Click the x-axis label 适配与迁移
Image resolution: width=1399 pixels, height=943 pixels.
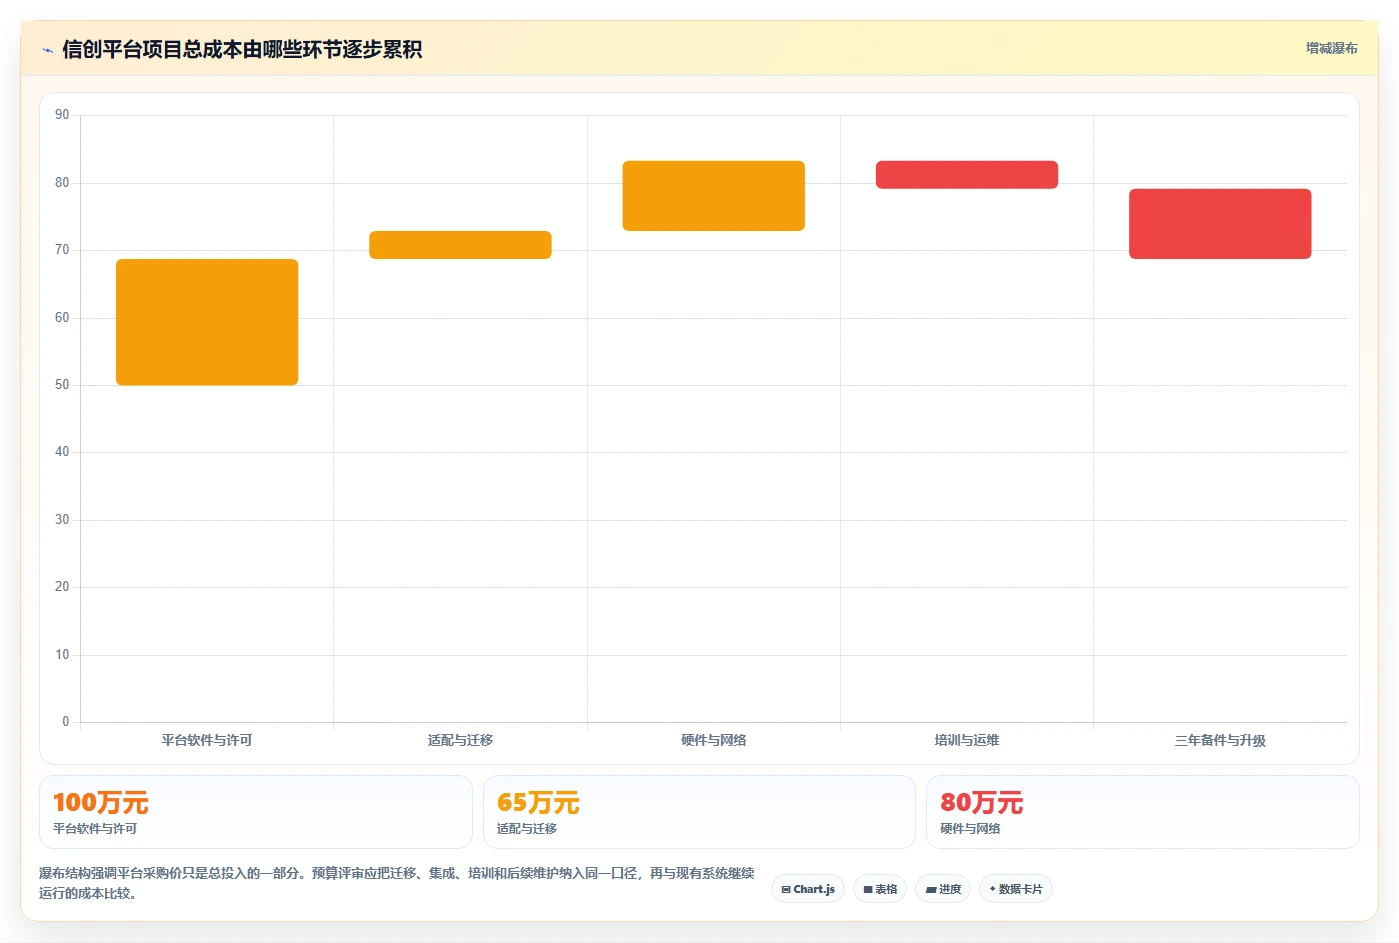pyautogui.click(x=460, y=740)
